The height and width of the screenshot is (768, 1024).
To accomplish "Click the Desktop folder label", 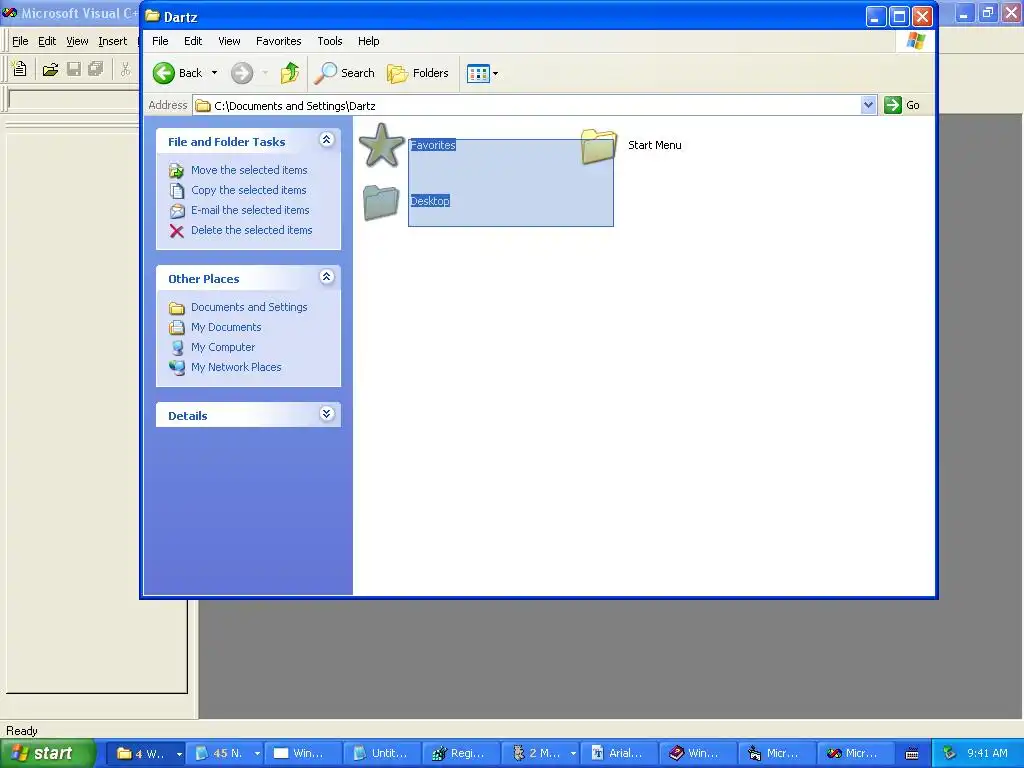I will tap(430, 201).
